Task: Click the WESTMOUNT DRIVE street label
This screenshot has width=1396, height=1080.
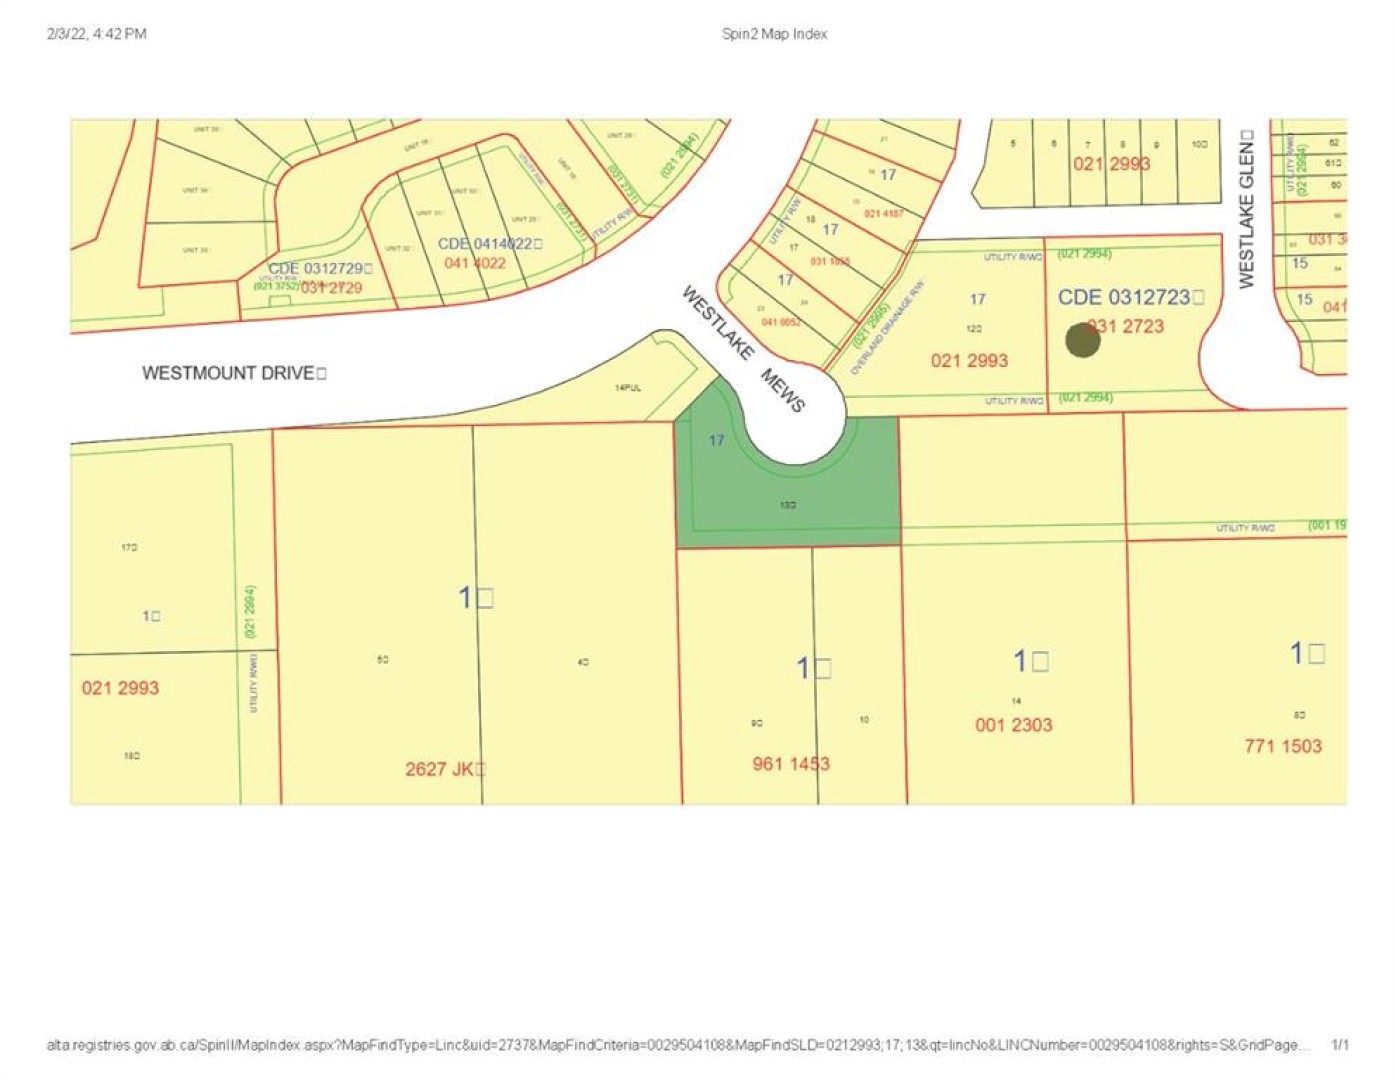Action: [x=233, y=373]
